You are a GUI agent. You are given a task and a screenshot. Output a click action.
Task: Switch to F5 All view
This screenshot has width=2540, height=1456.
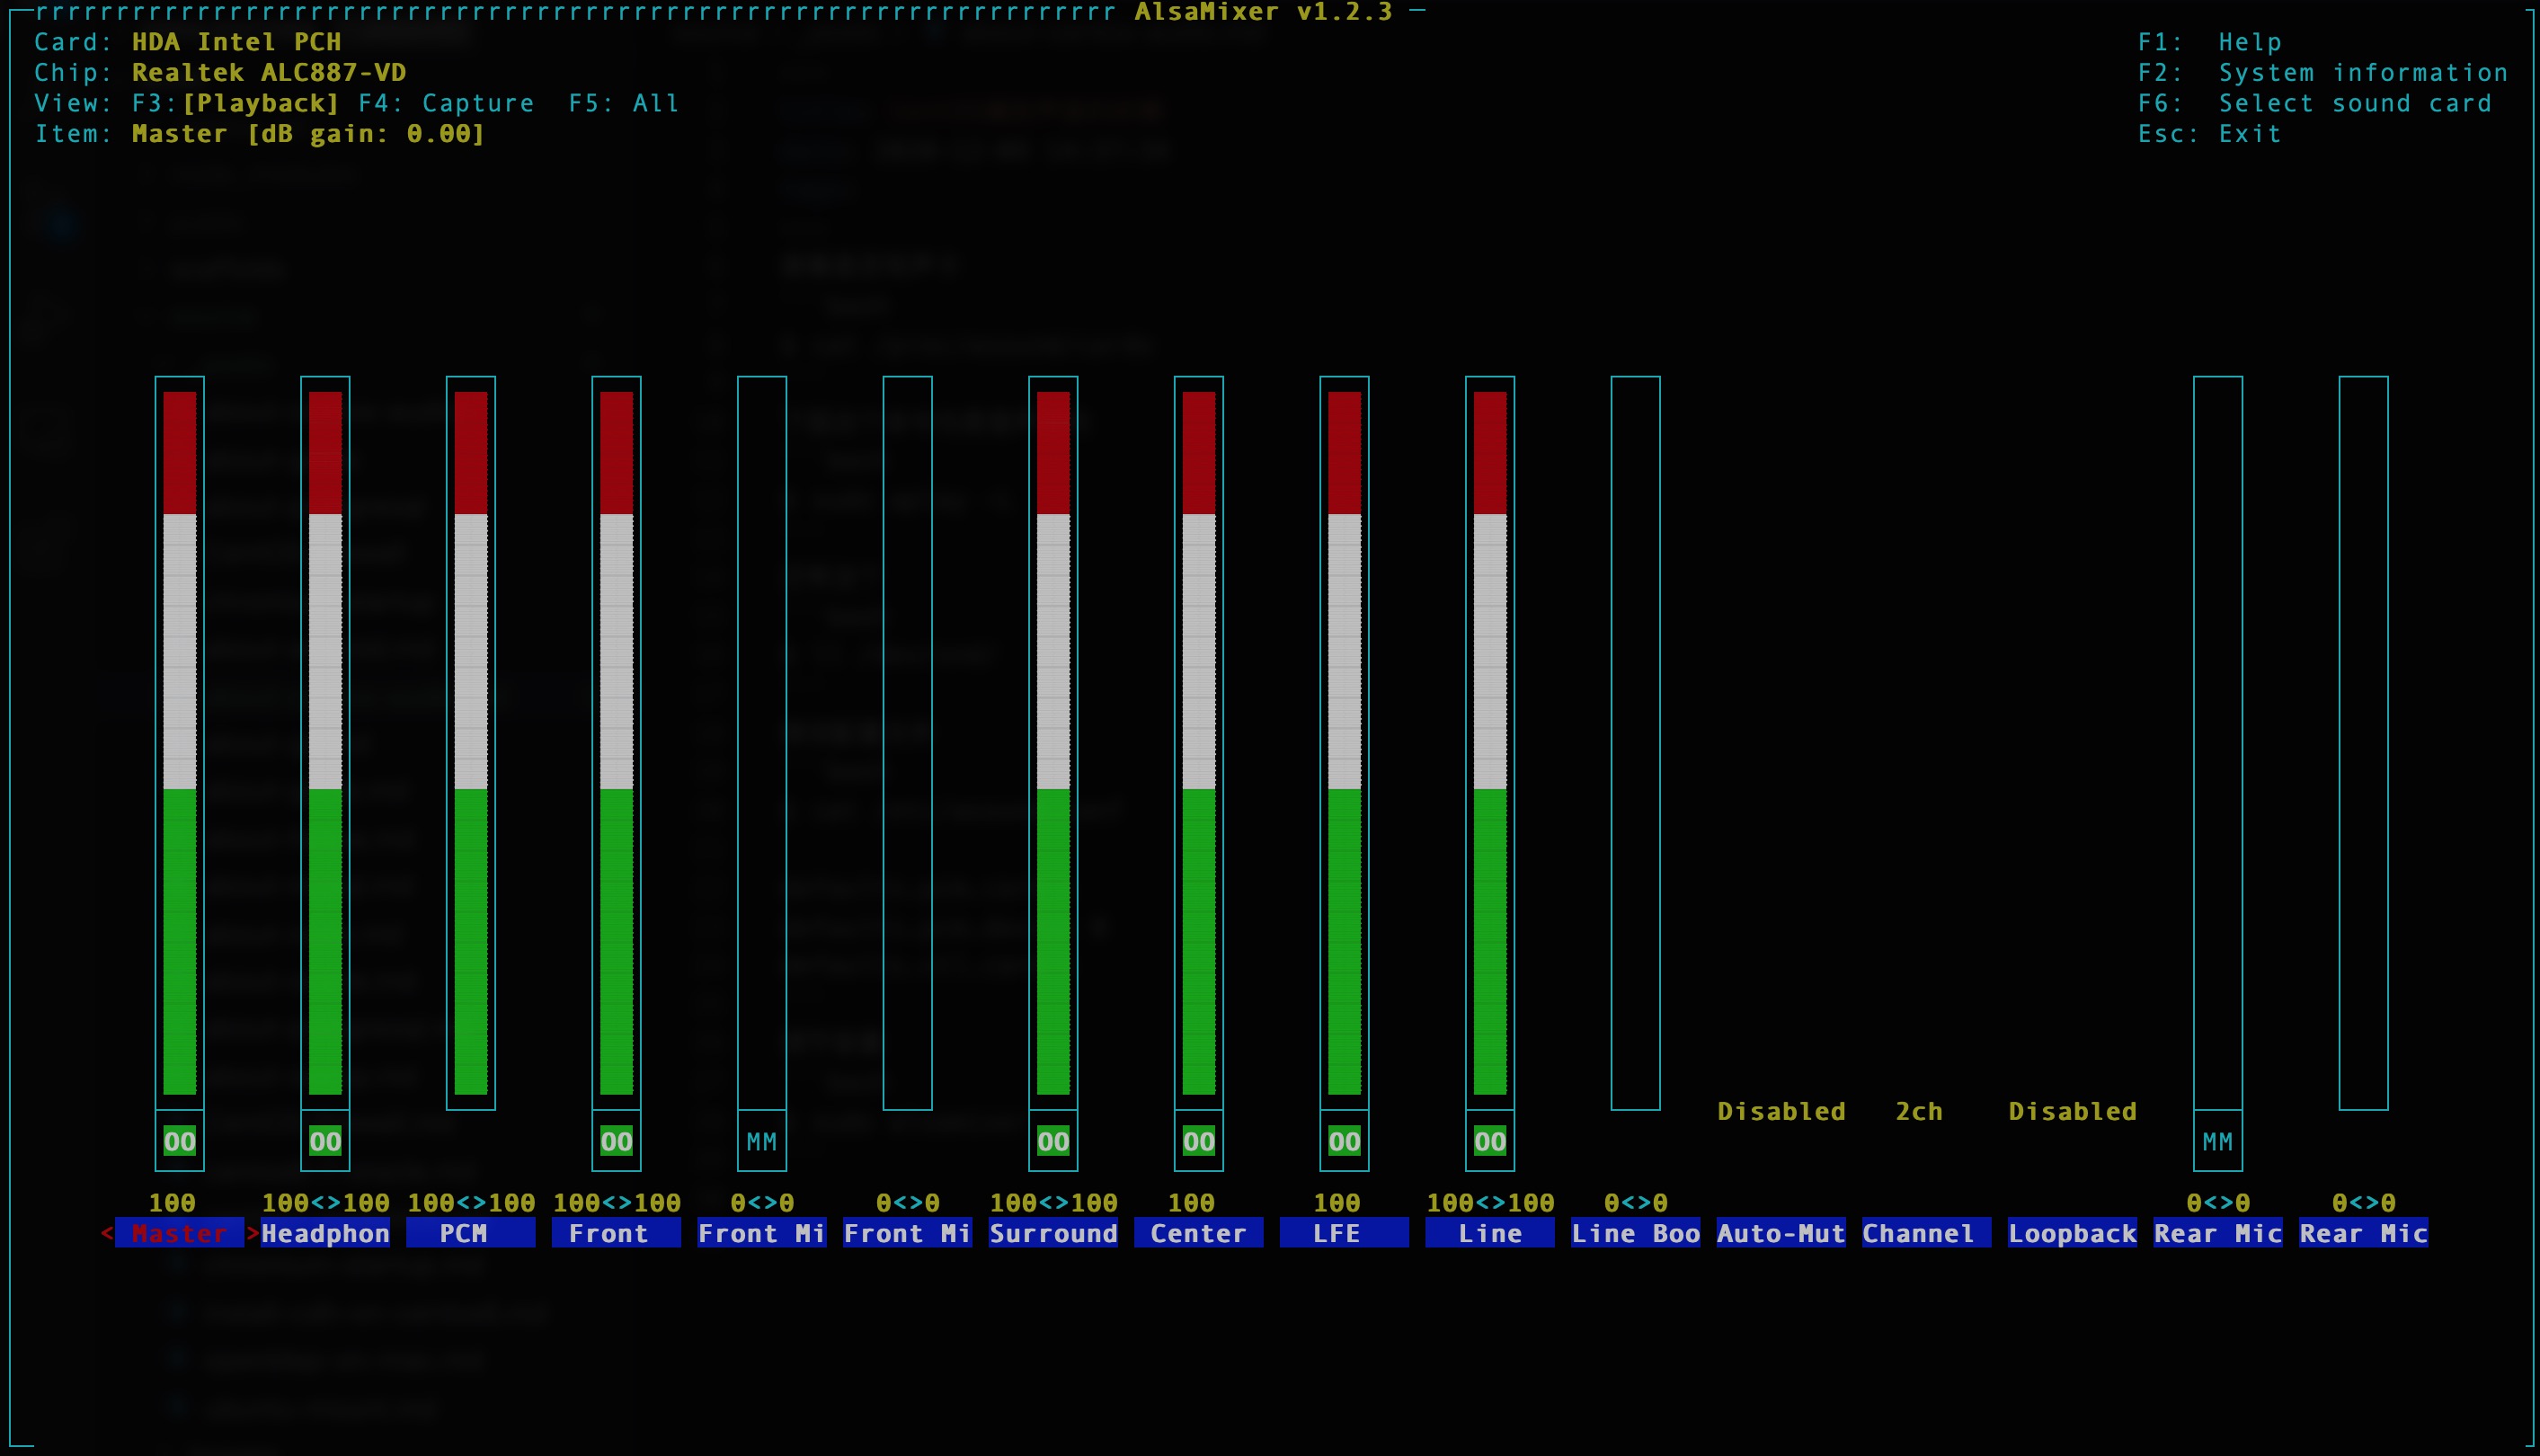pos(624,103)
